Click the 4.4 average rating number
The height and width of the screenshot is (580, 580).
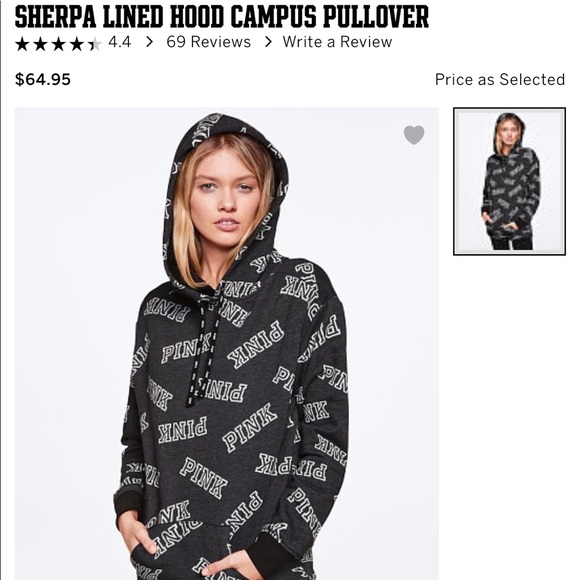point(119,42)
